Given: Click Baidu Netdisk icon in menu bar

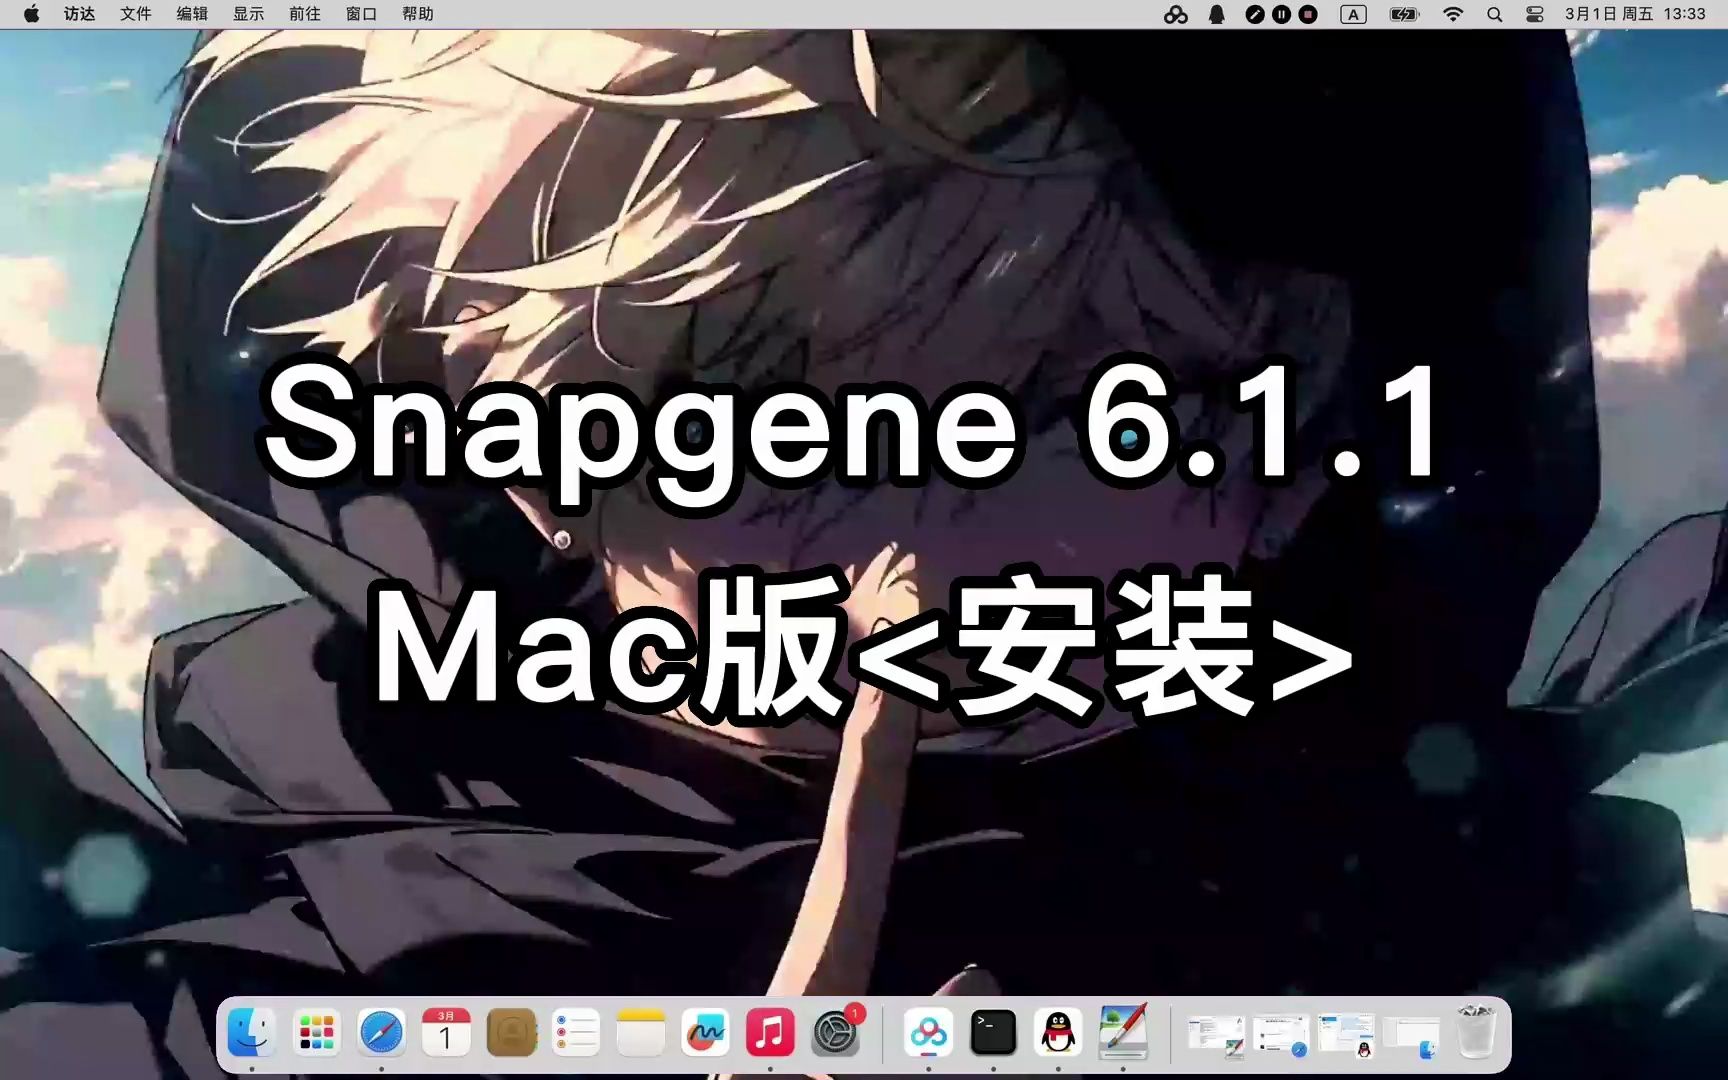Looking at the screenshot, I should point(1176,14).
